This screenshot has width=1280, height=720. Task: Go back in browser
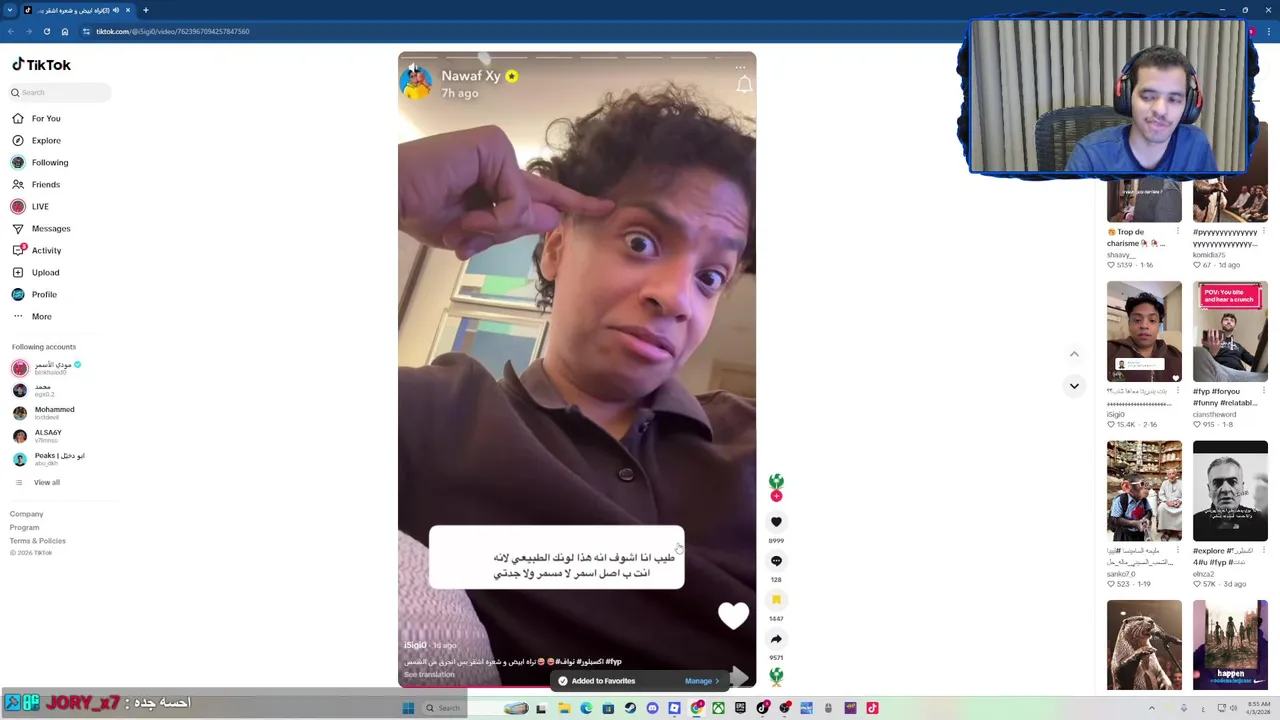(10, 31)
